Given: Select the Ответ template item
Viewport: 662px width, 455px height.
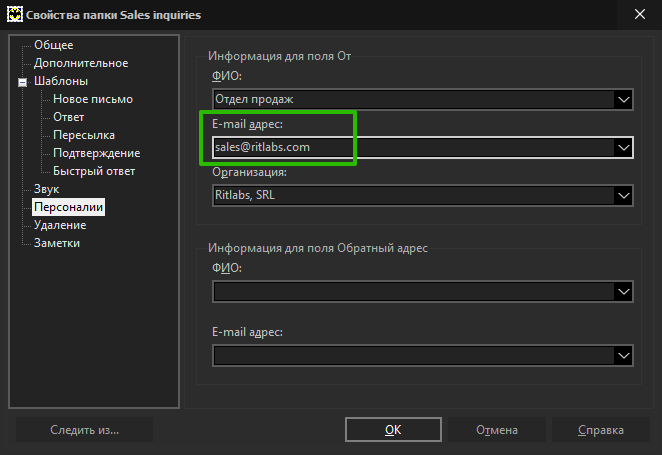Looking at the screenshot, I should pos(68,117).
